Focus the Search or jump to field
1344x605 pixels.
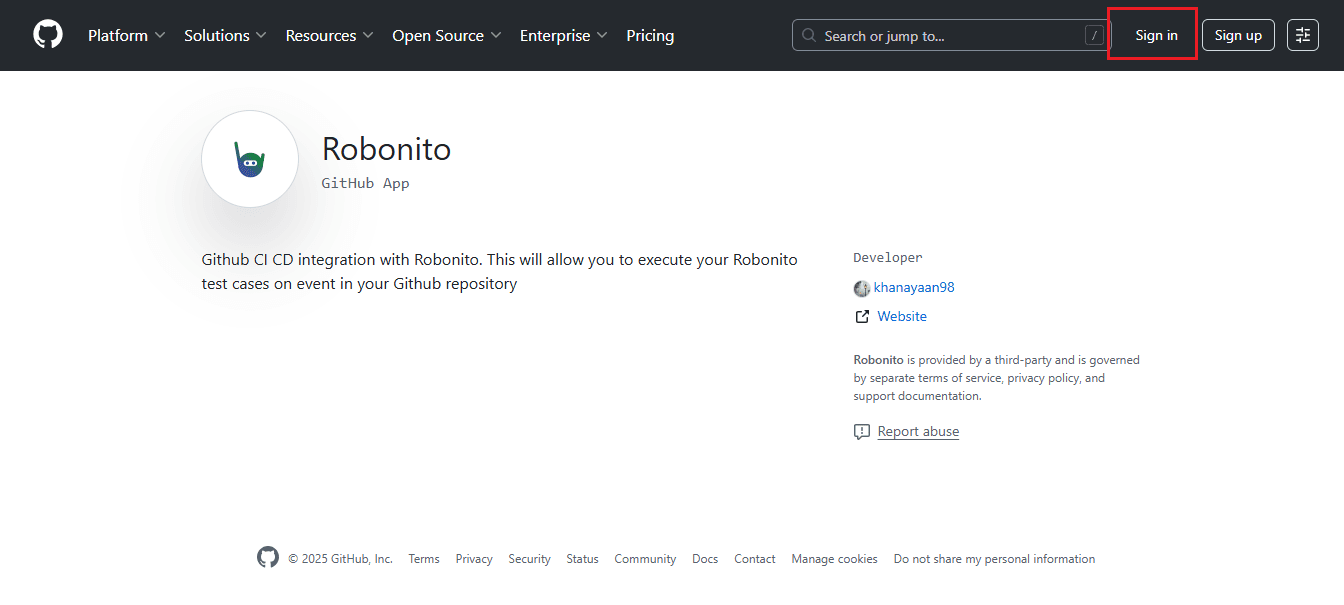[953, 36]
